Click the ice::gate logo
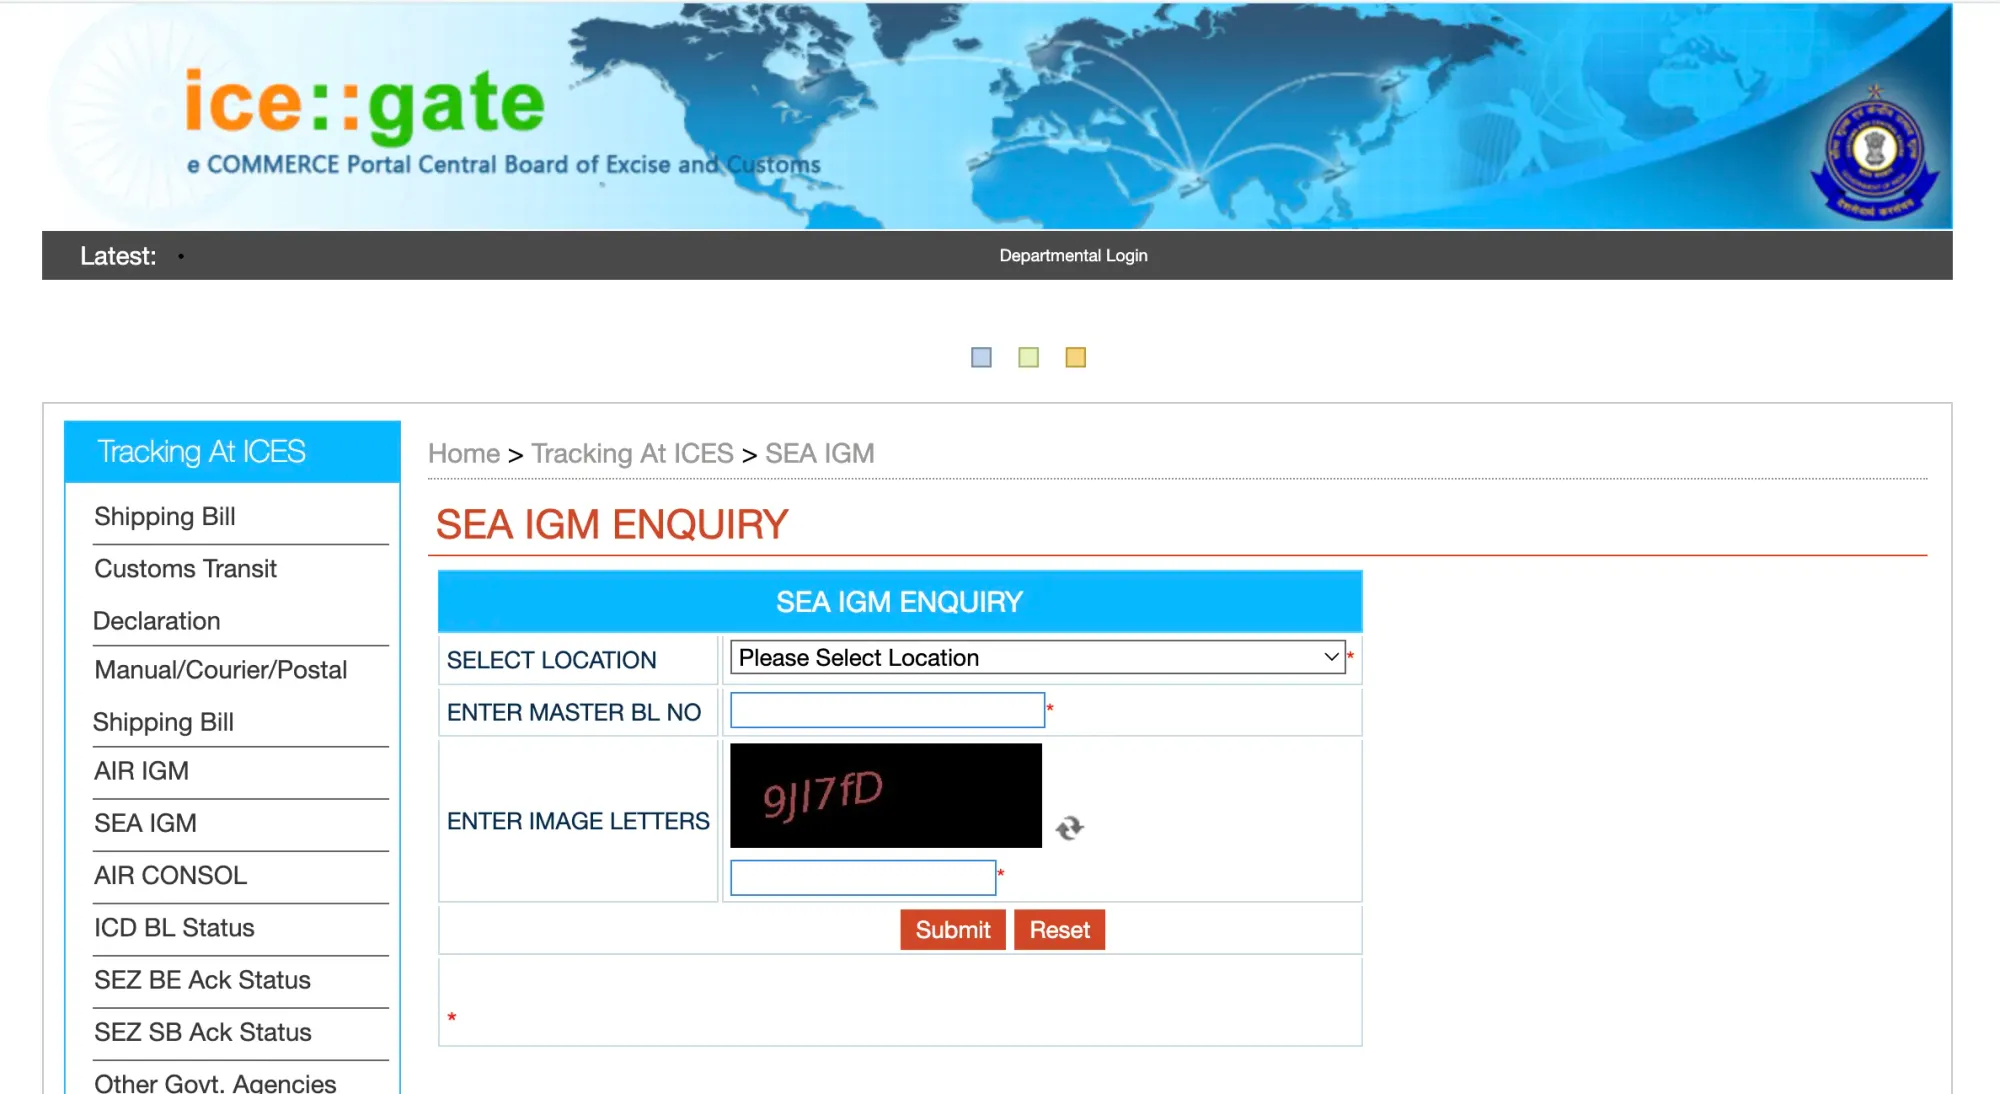Screen dimensions: 2000x1094 point(365,104)
